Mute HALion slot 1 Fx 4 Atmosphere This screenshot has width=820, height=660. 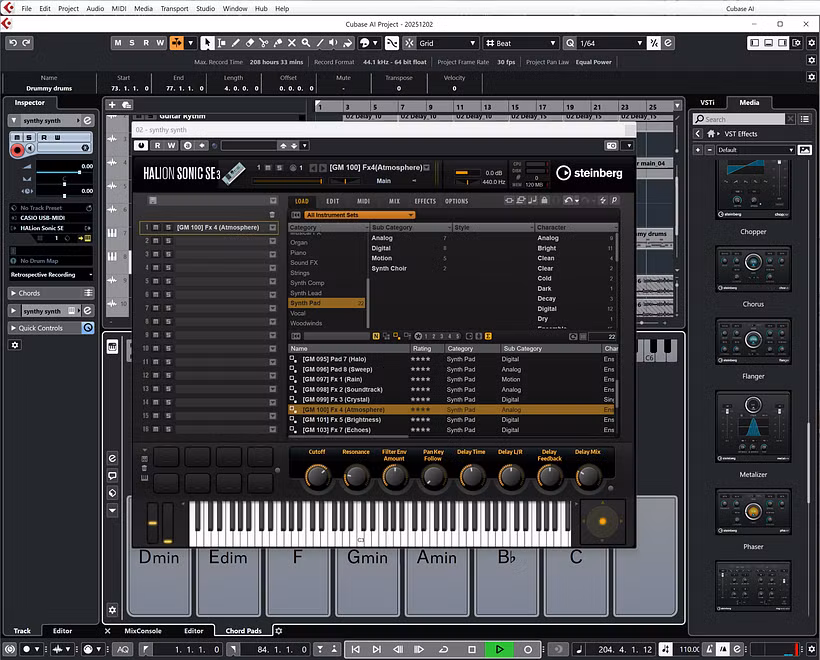(x=156, y=227)
